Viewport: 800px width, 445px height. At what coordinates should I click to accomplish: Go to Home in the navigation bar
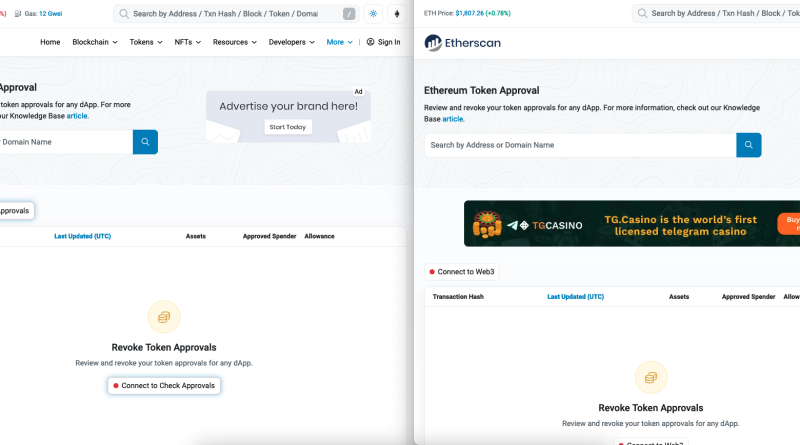50,42
